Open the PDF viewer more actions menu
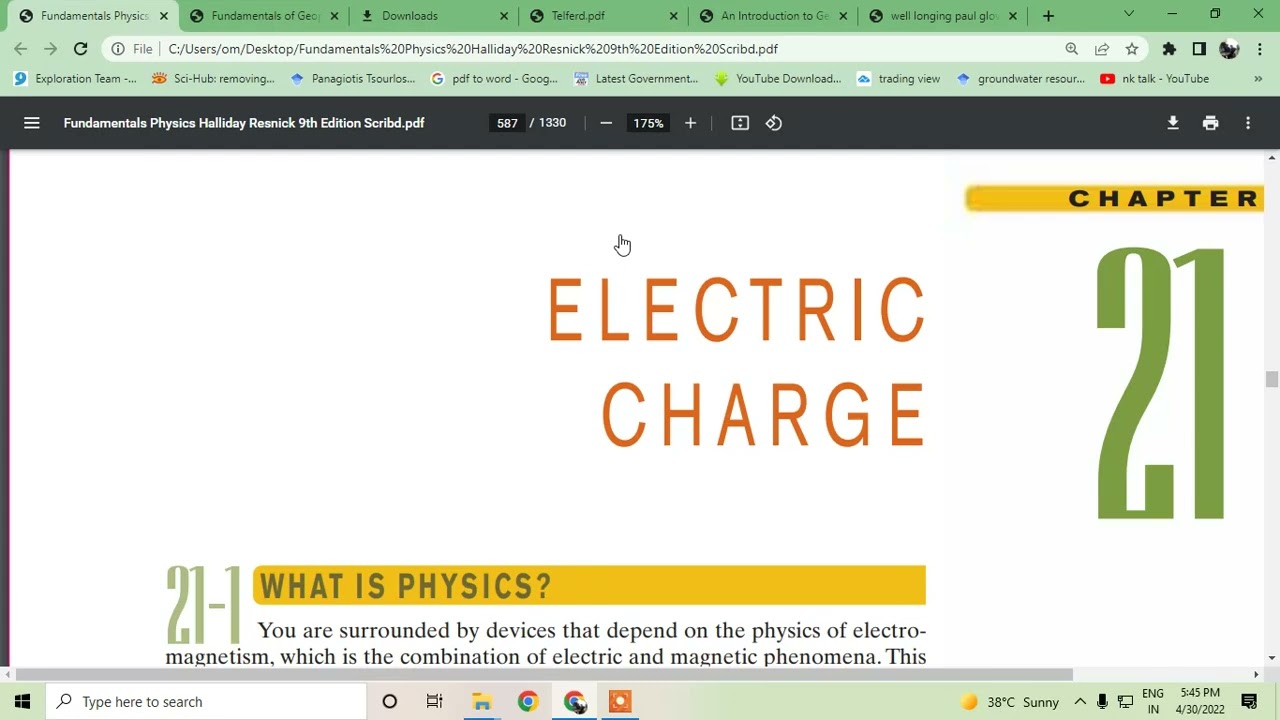The width and height of the screenshot is (1280, 720). (1248, 123)
